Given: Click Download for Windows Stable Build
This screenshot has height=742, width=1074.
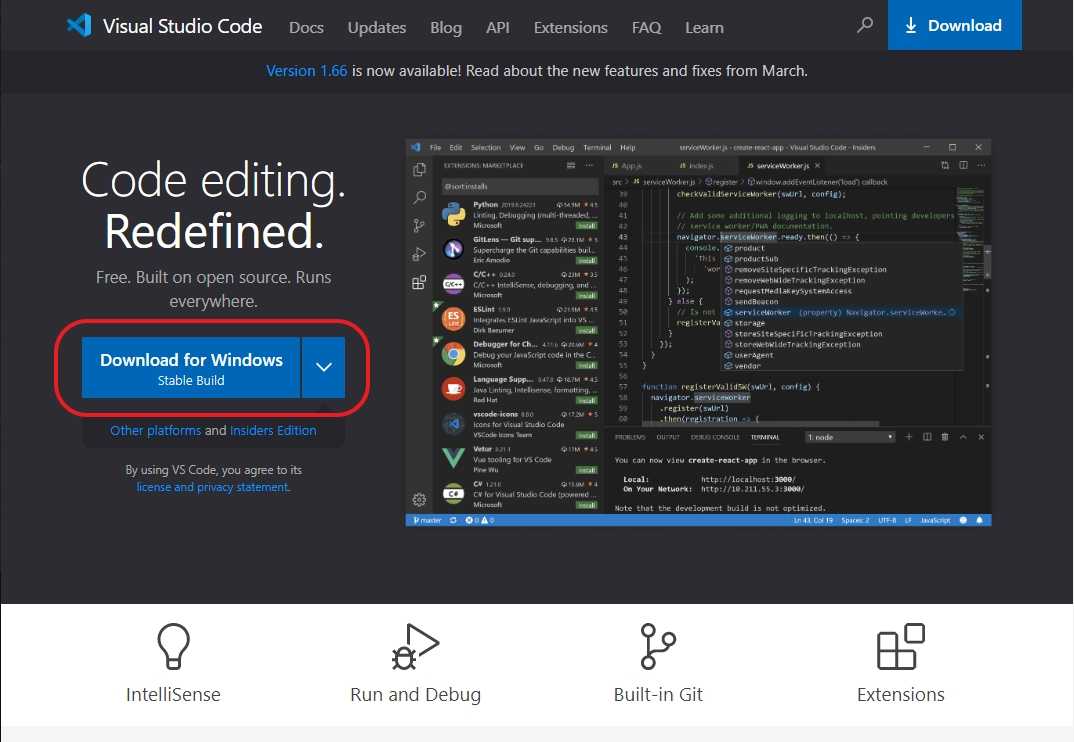Looking at the screenshot, I should pyautogui.click(x=191, y=368).
